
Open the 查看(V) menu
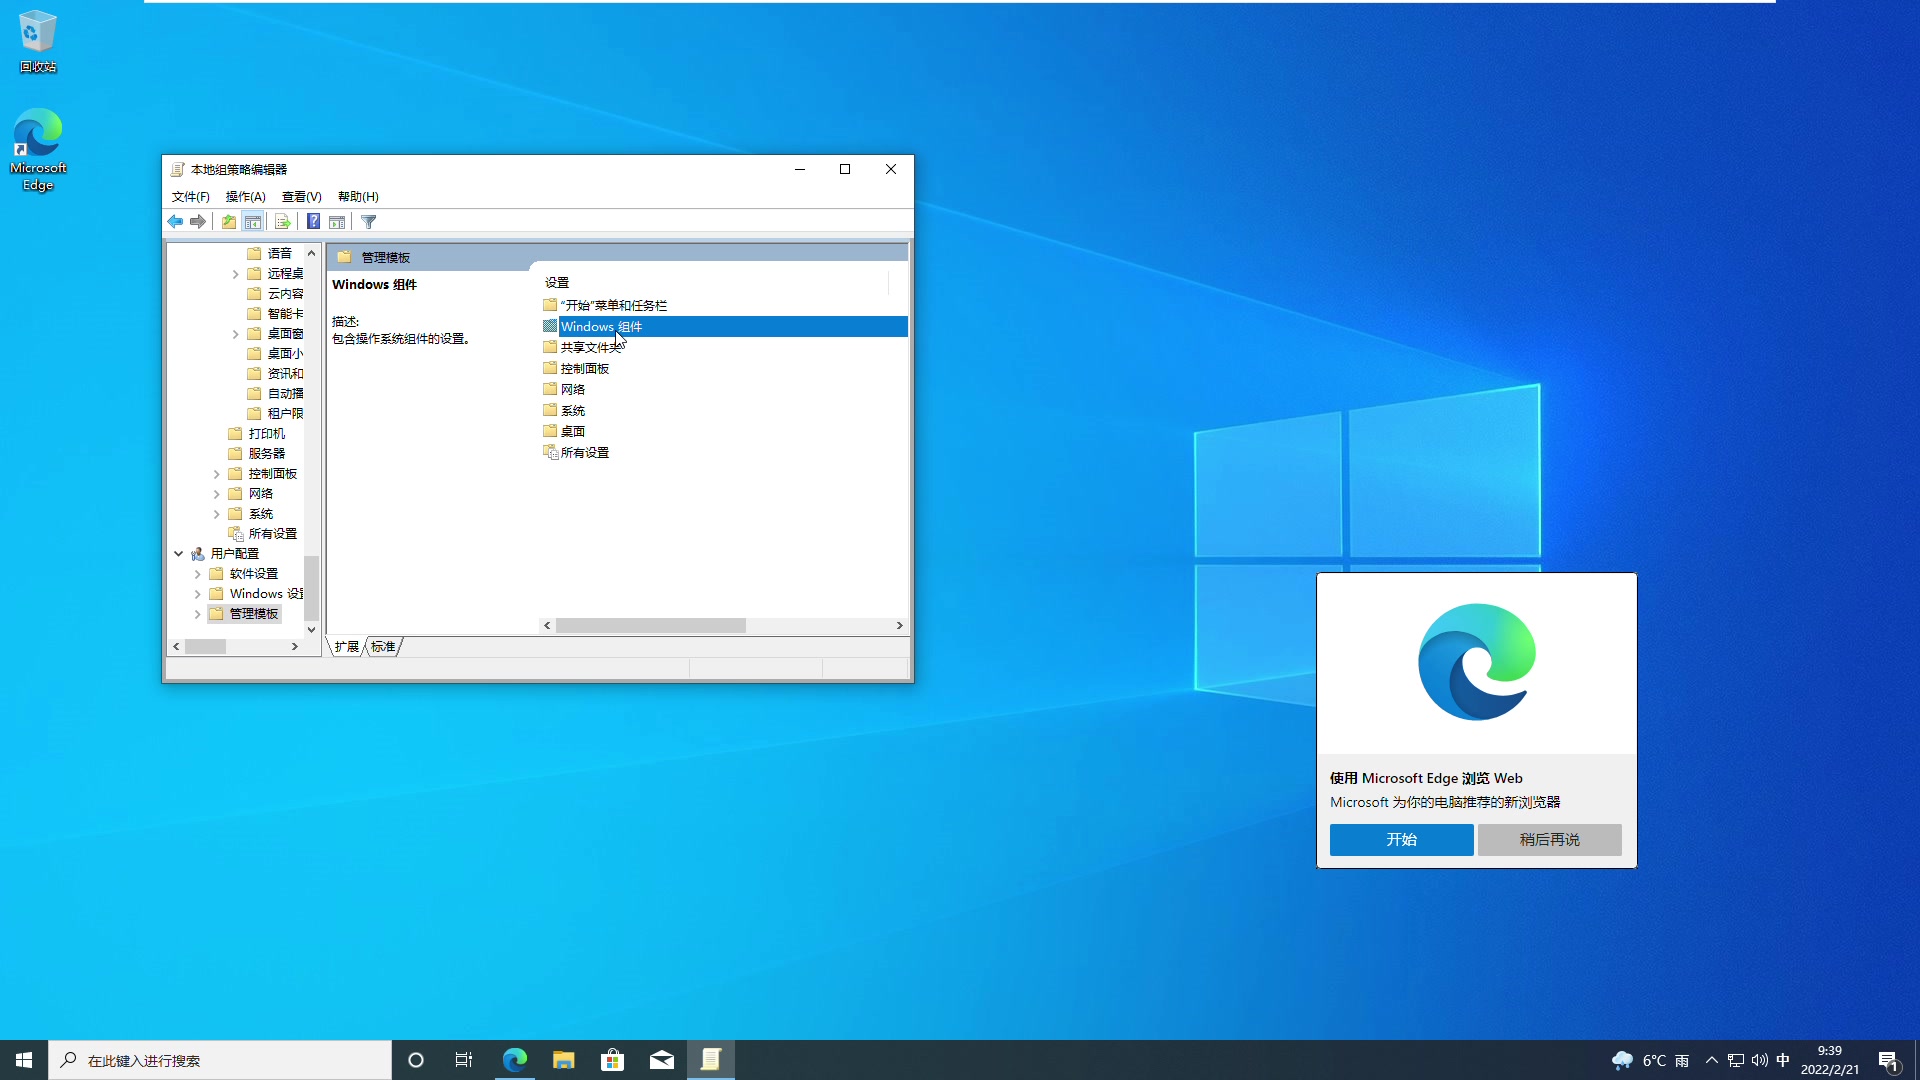[x=301, y=197]
